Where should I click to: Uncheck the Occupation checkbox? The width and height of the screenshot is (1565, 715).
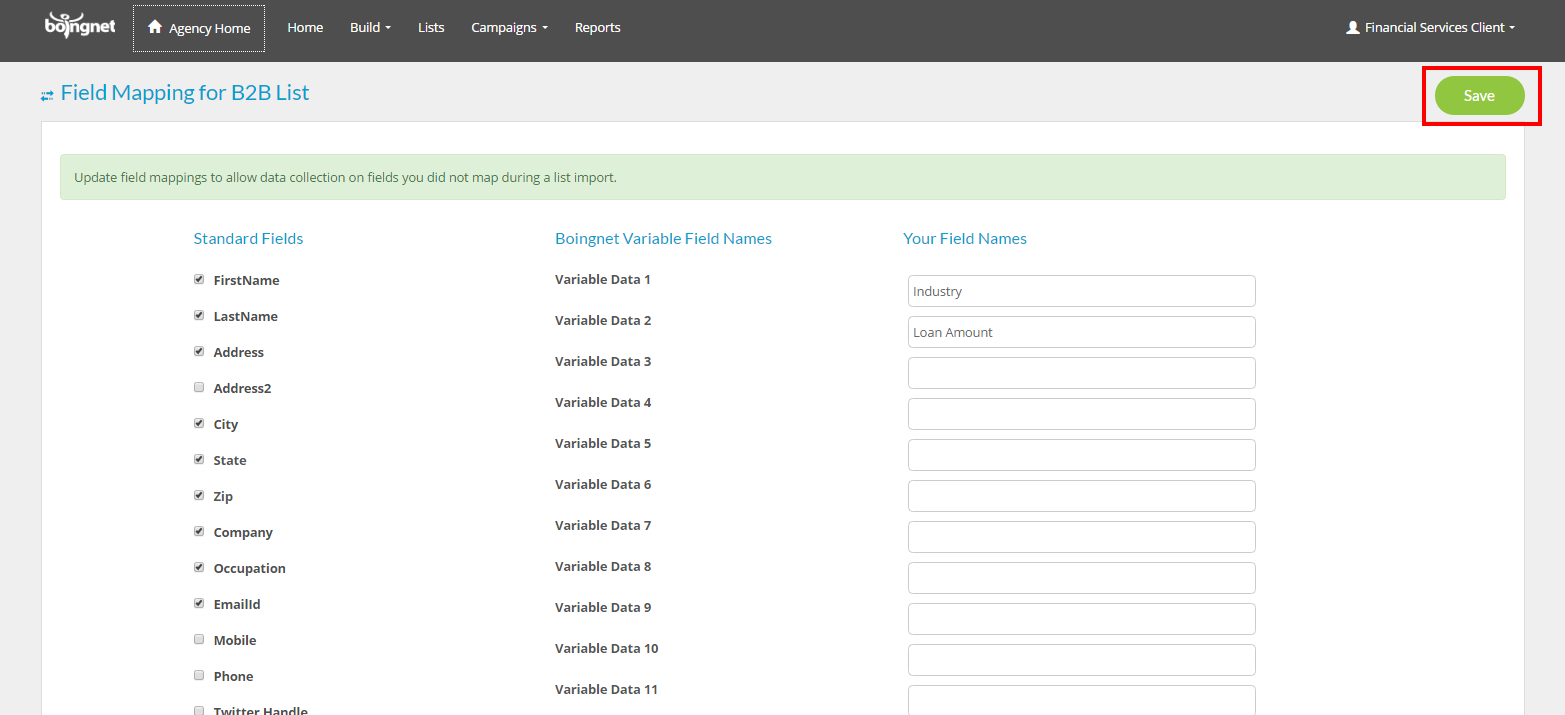coord(199,567)
